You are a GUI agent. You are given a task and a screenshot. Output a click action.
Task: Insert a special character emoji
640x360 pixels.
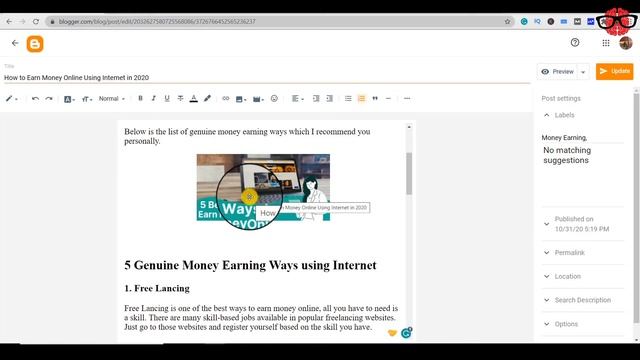coord(274,98)
